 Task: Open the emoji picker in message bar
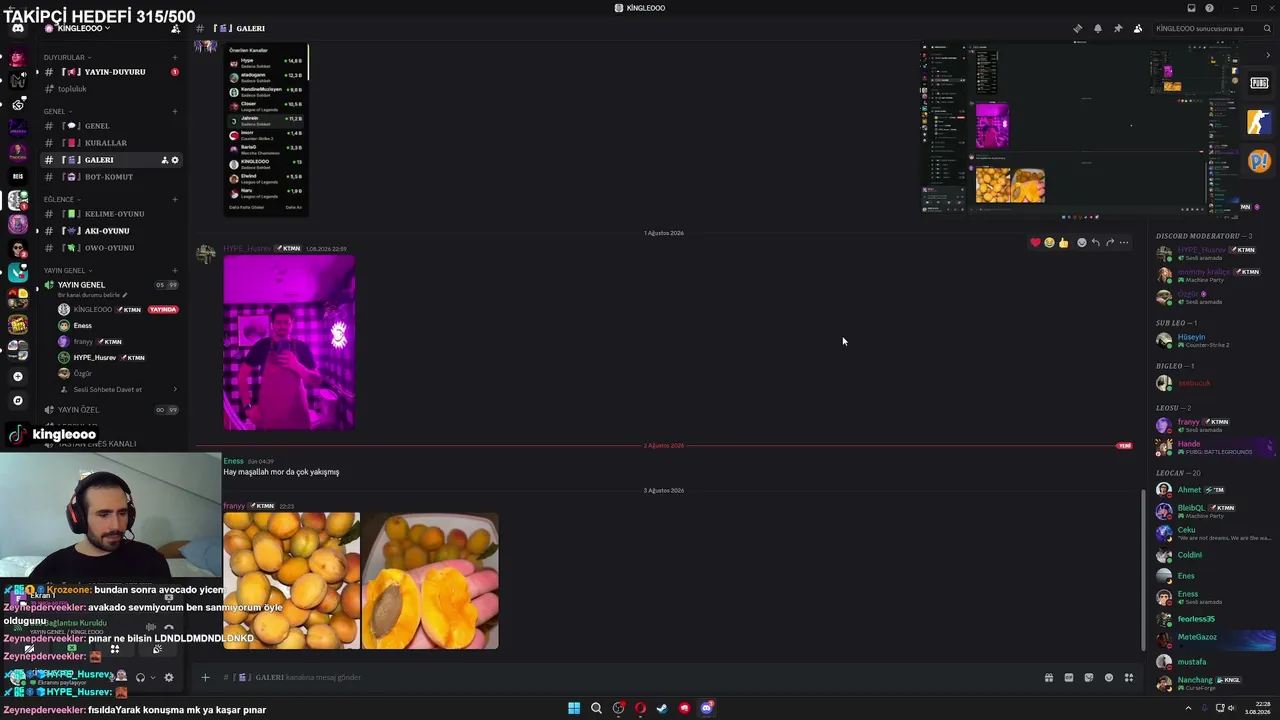click(1109, 677)
